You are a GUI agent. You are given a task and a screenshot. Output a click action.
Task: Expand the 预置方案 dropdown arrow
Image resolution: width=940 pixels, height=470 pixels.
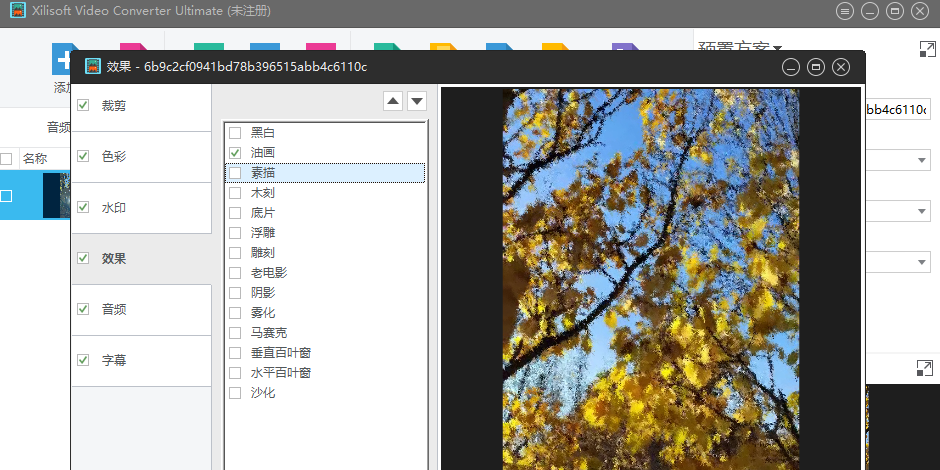coord(777,47)
